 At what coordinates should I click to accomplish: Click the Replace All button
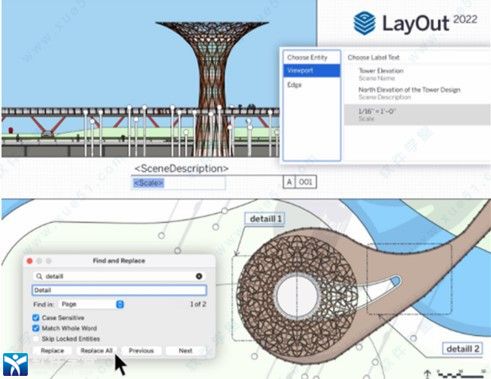tap(96, 351)
